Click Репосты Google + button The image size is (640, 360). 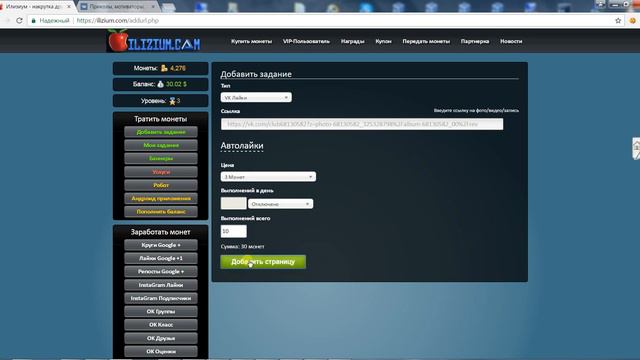[161, 271]
